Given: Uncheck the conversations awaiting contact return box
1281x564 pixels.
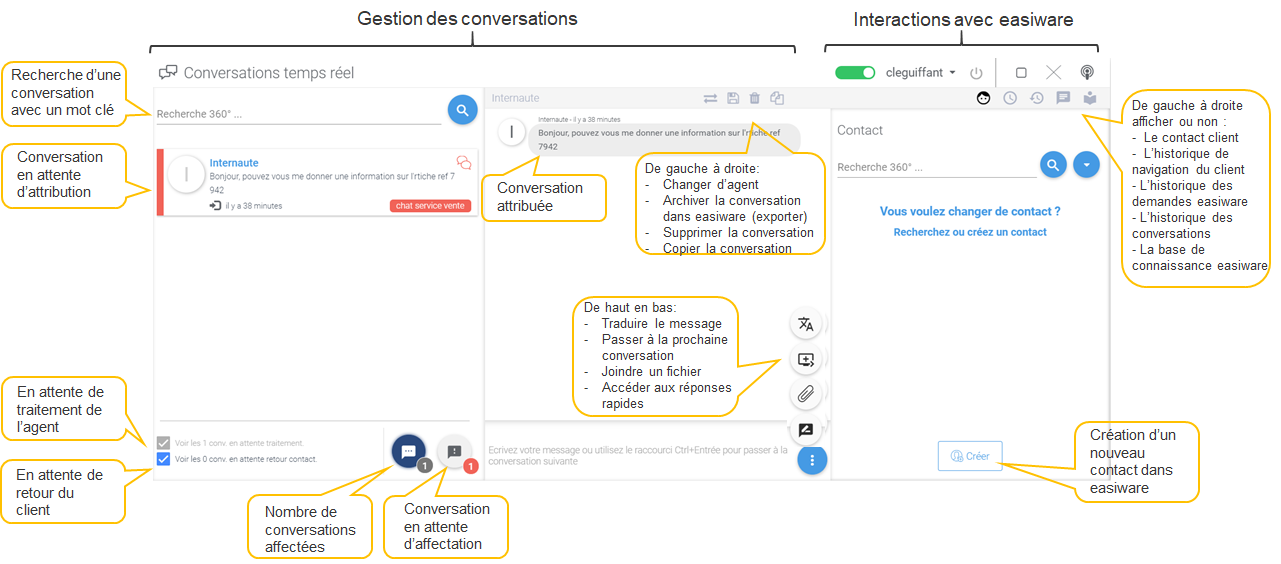Looking at the screenshot, I should tap(164, 459).
